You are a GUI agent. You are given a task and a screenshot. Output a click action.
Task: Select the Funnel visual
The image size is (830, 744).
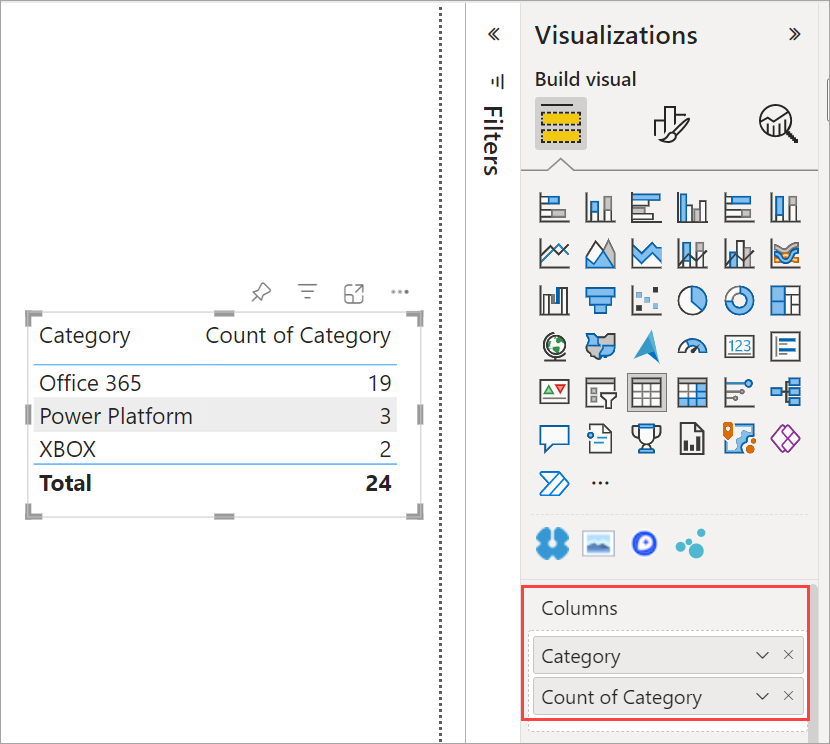click(600, 300)
